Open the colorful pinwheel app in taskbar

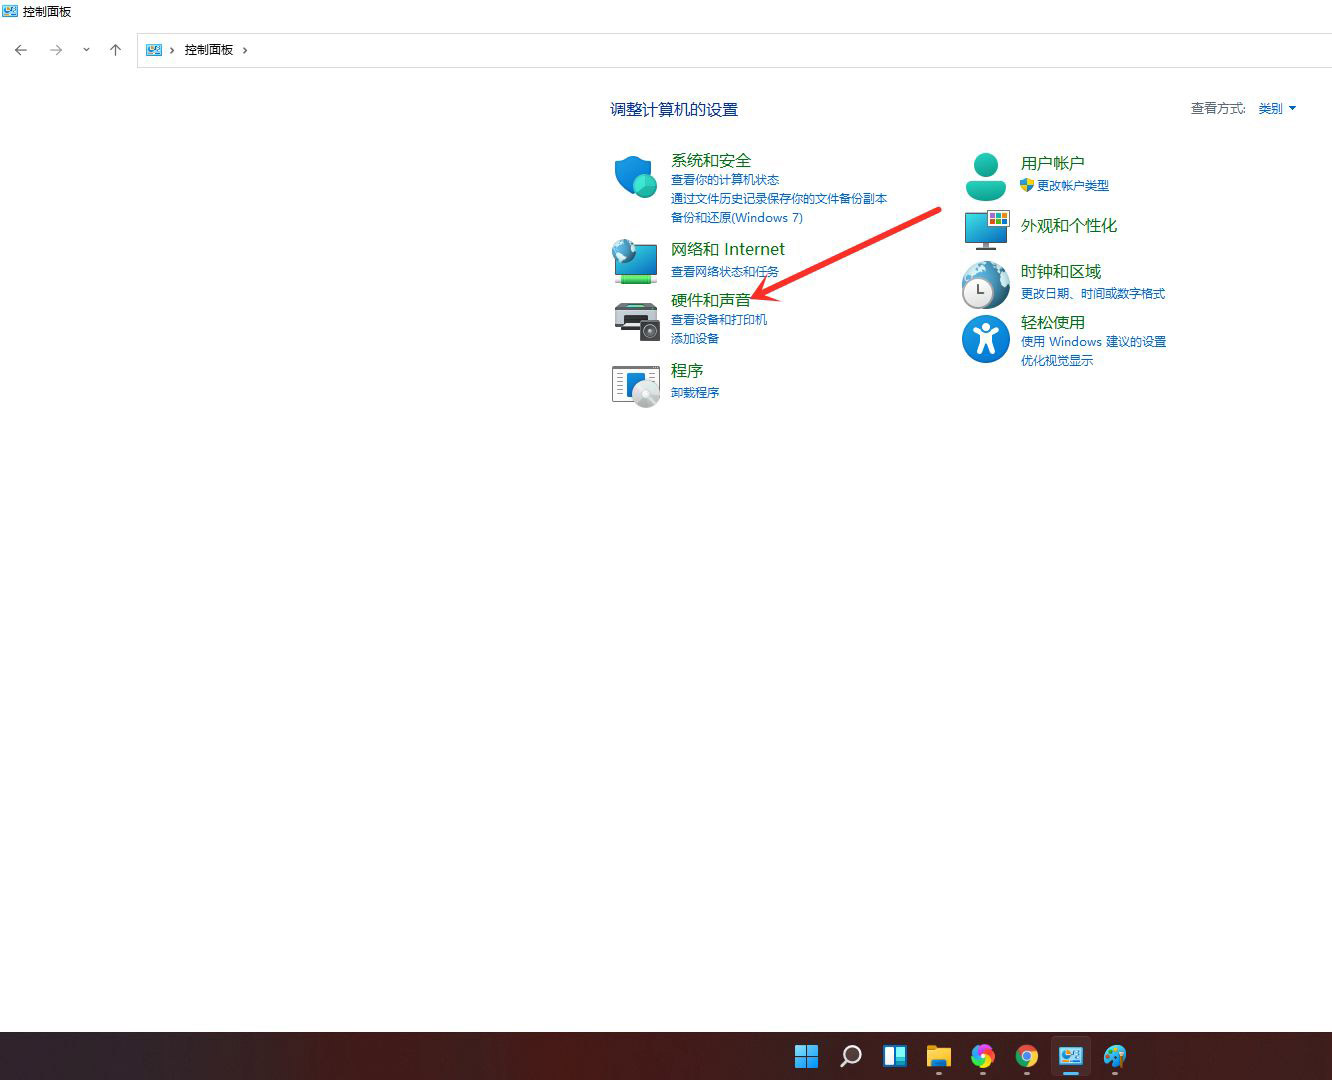coord(983,1056)
